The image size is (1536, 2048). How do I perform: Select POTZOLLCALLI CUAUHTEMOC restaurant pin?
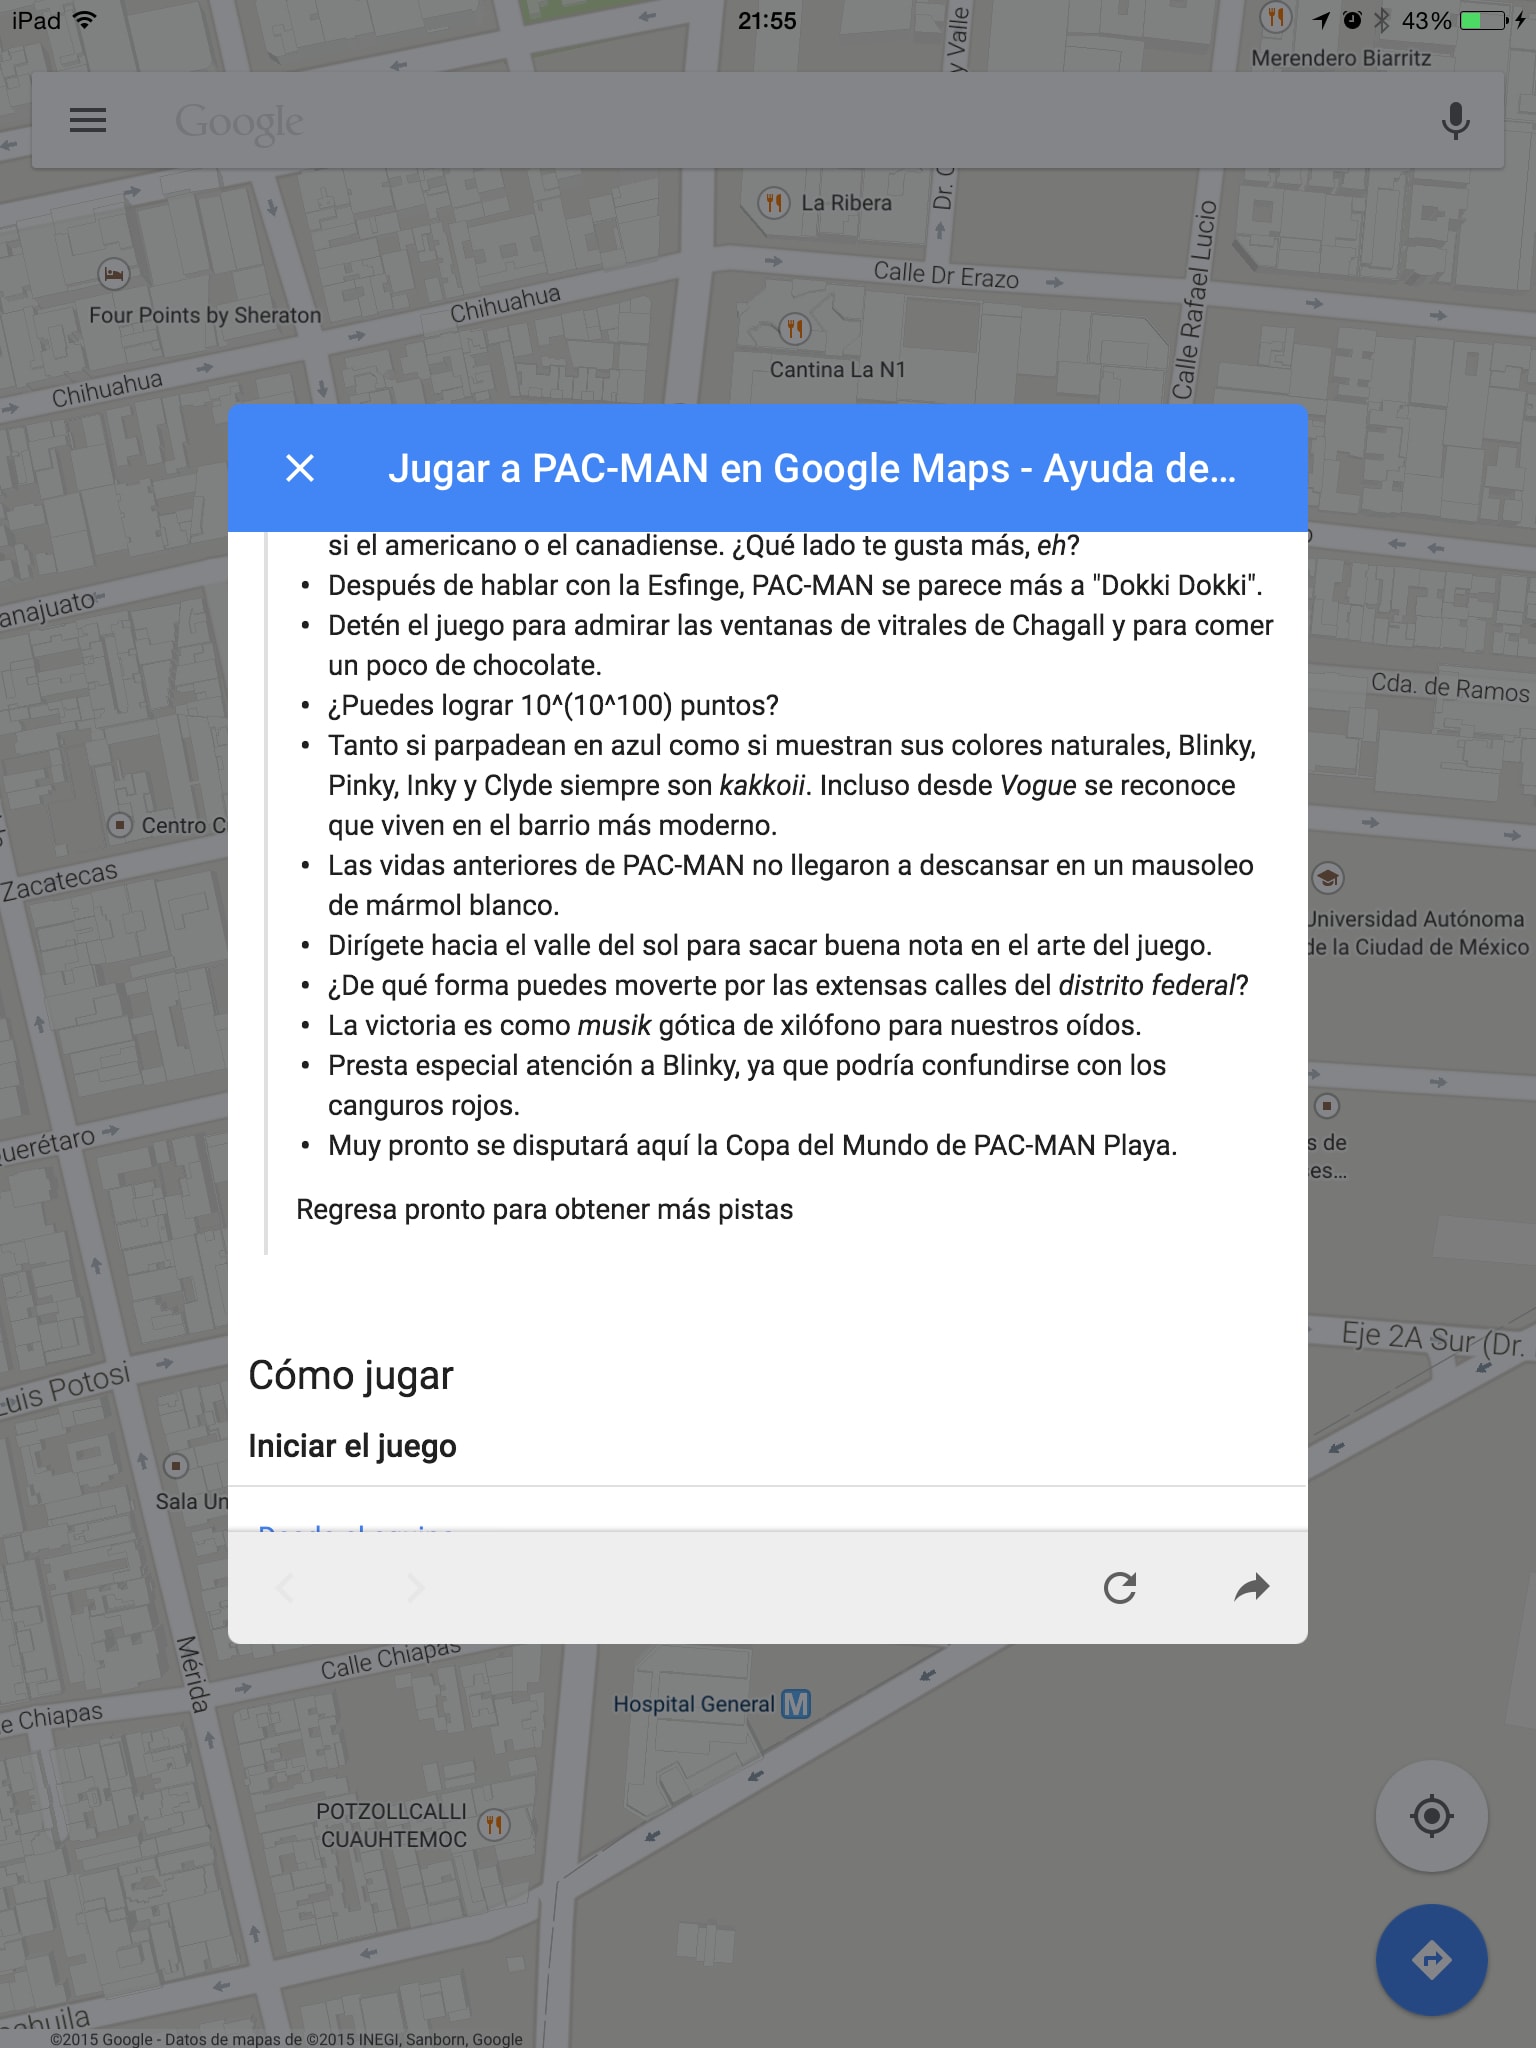pyautogui.click(x=493, y=1824)
